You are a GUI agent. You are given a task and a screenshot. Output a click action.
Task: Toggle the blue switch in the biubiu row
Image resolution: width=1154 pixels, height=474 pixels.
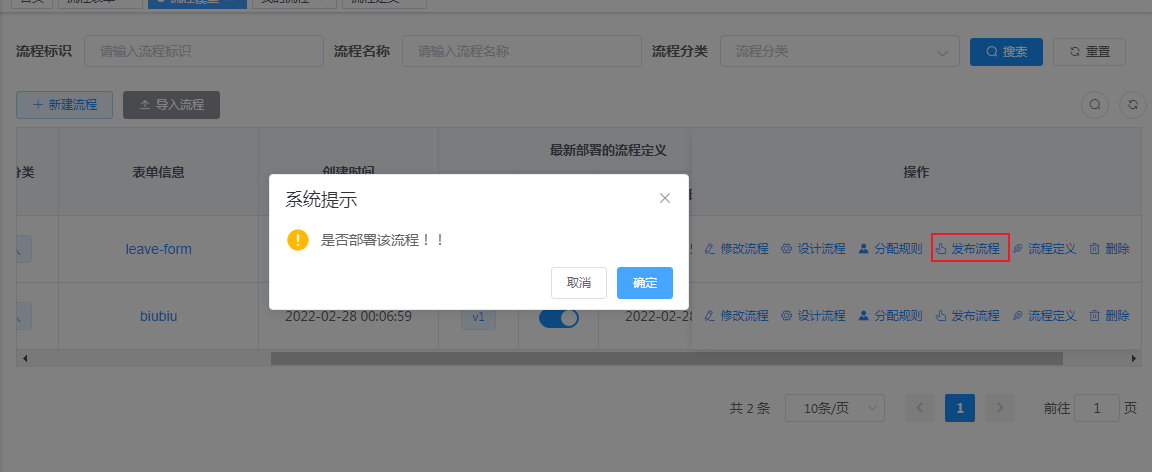[x=559, y=318]
